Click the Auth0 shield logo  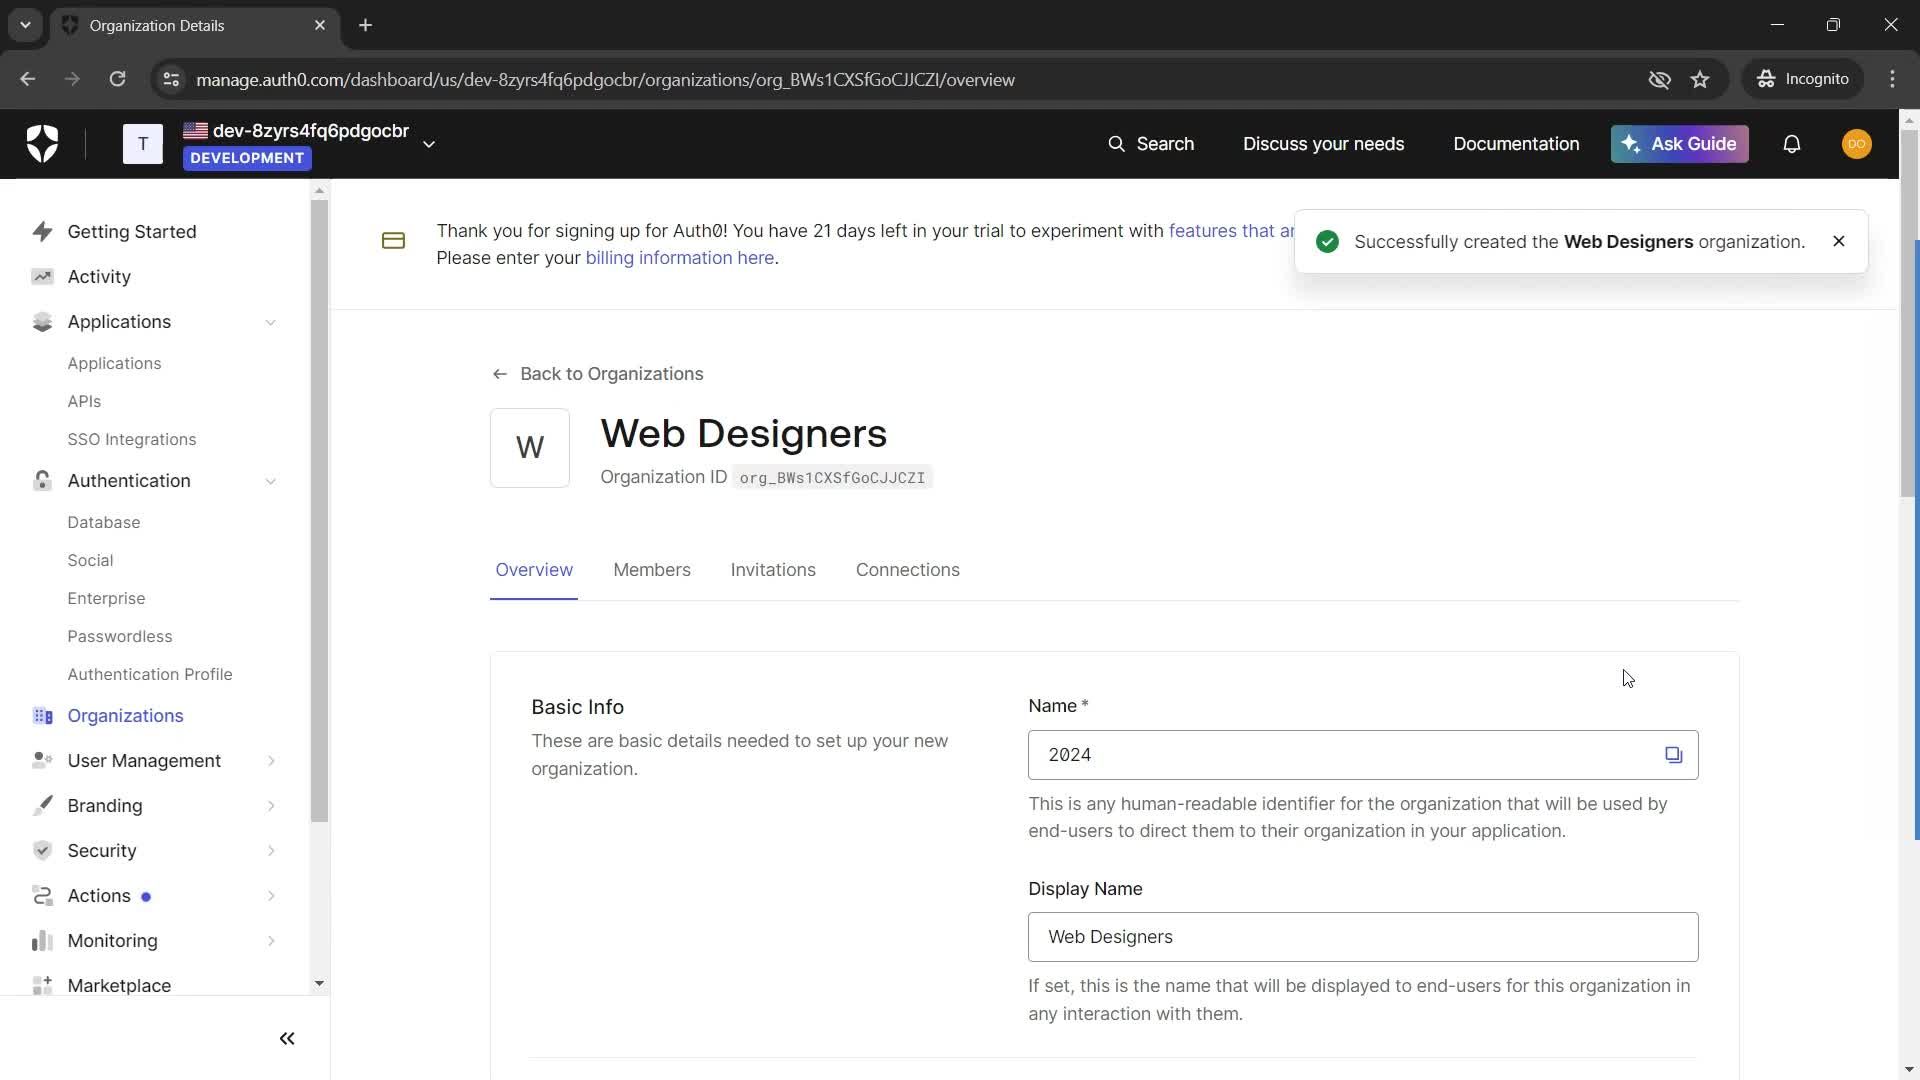42,144
